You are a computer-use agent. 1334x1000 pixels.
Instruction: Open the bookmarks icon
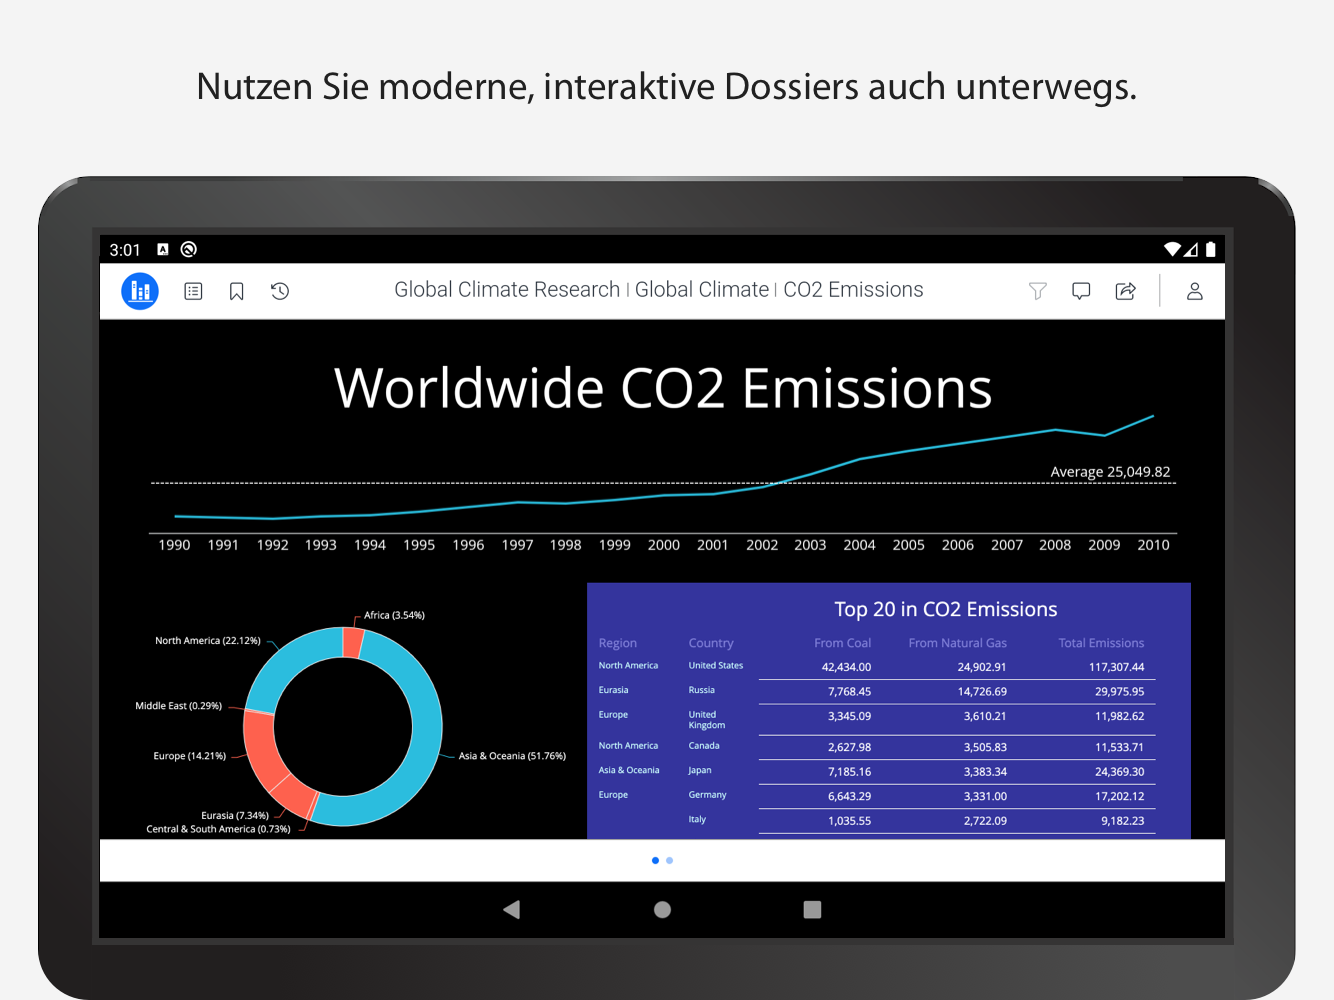(x=237, y=291)
